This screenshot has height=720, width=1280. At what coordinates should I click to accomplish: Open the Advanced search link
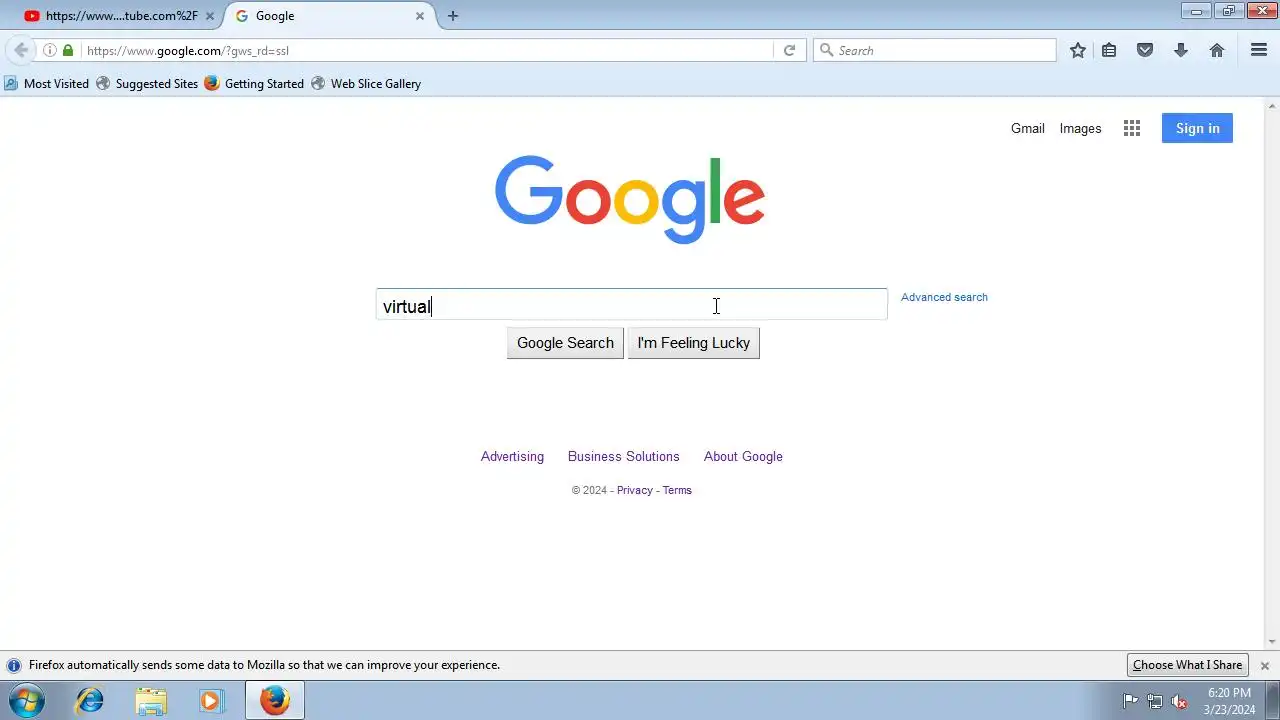pos(944,297)
